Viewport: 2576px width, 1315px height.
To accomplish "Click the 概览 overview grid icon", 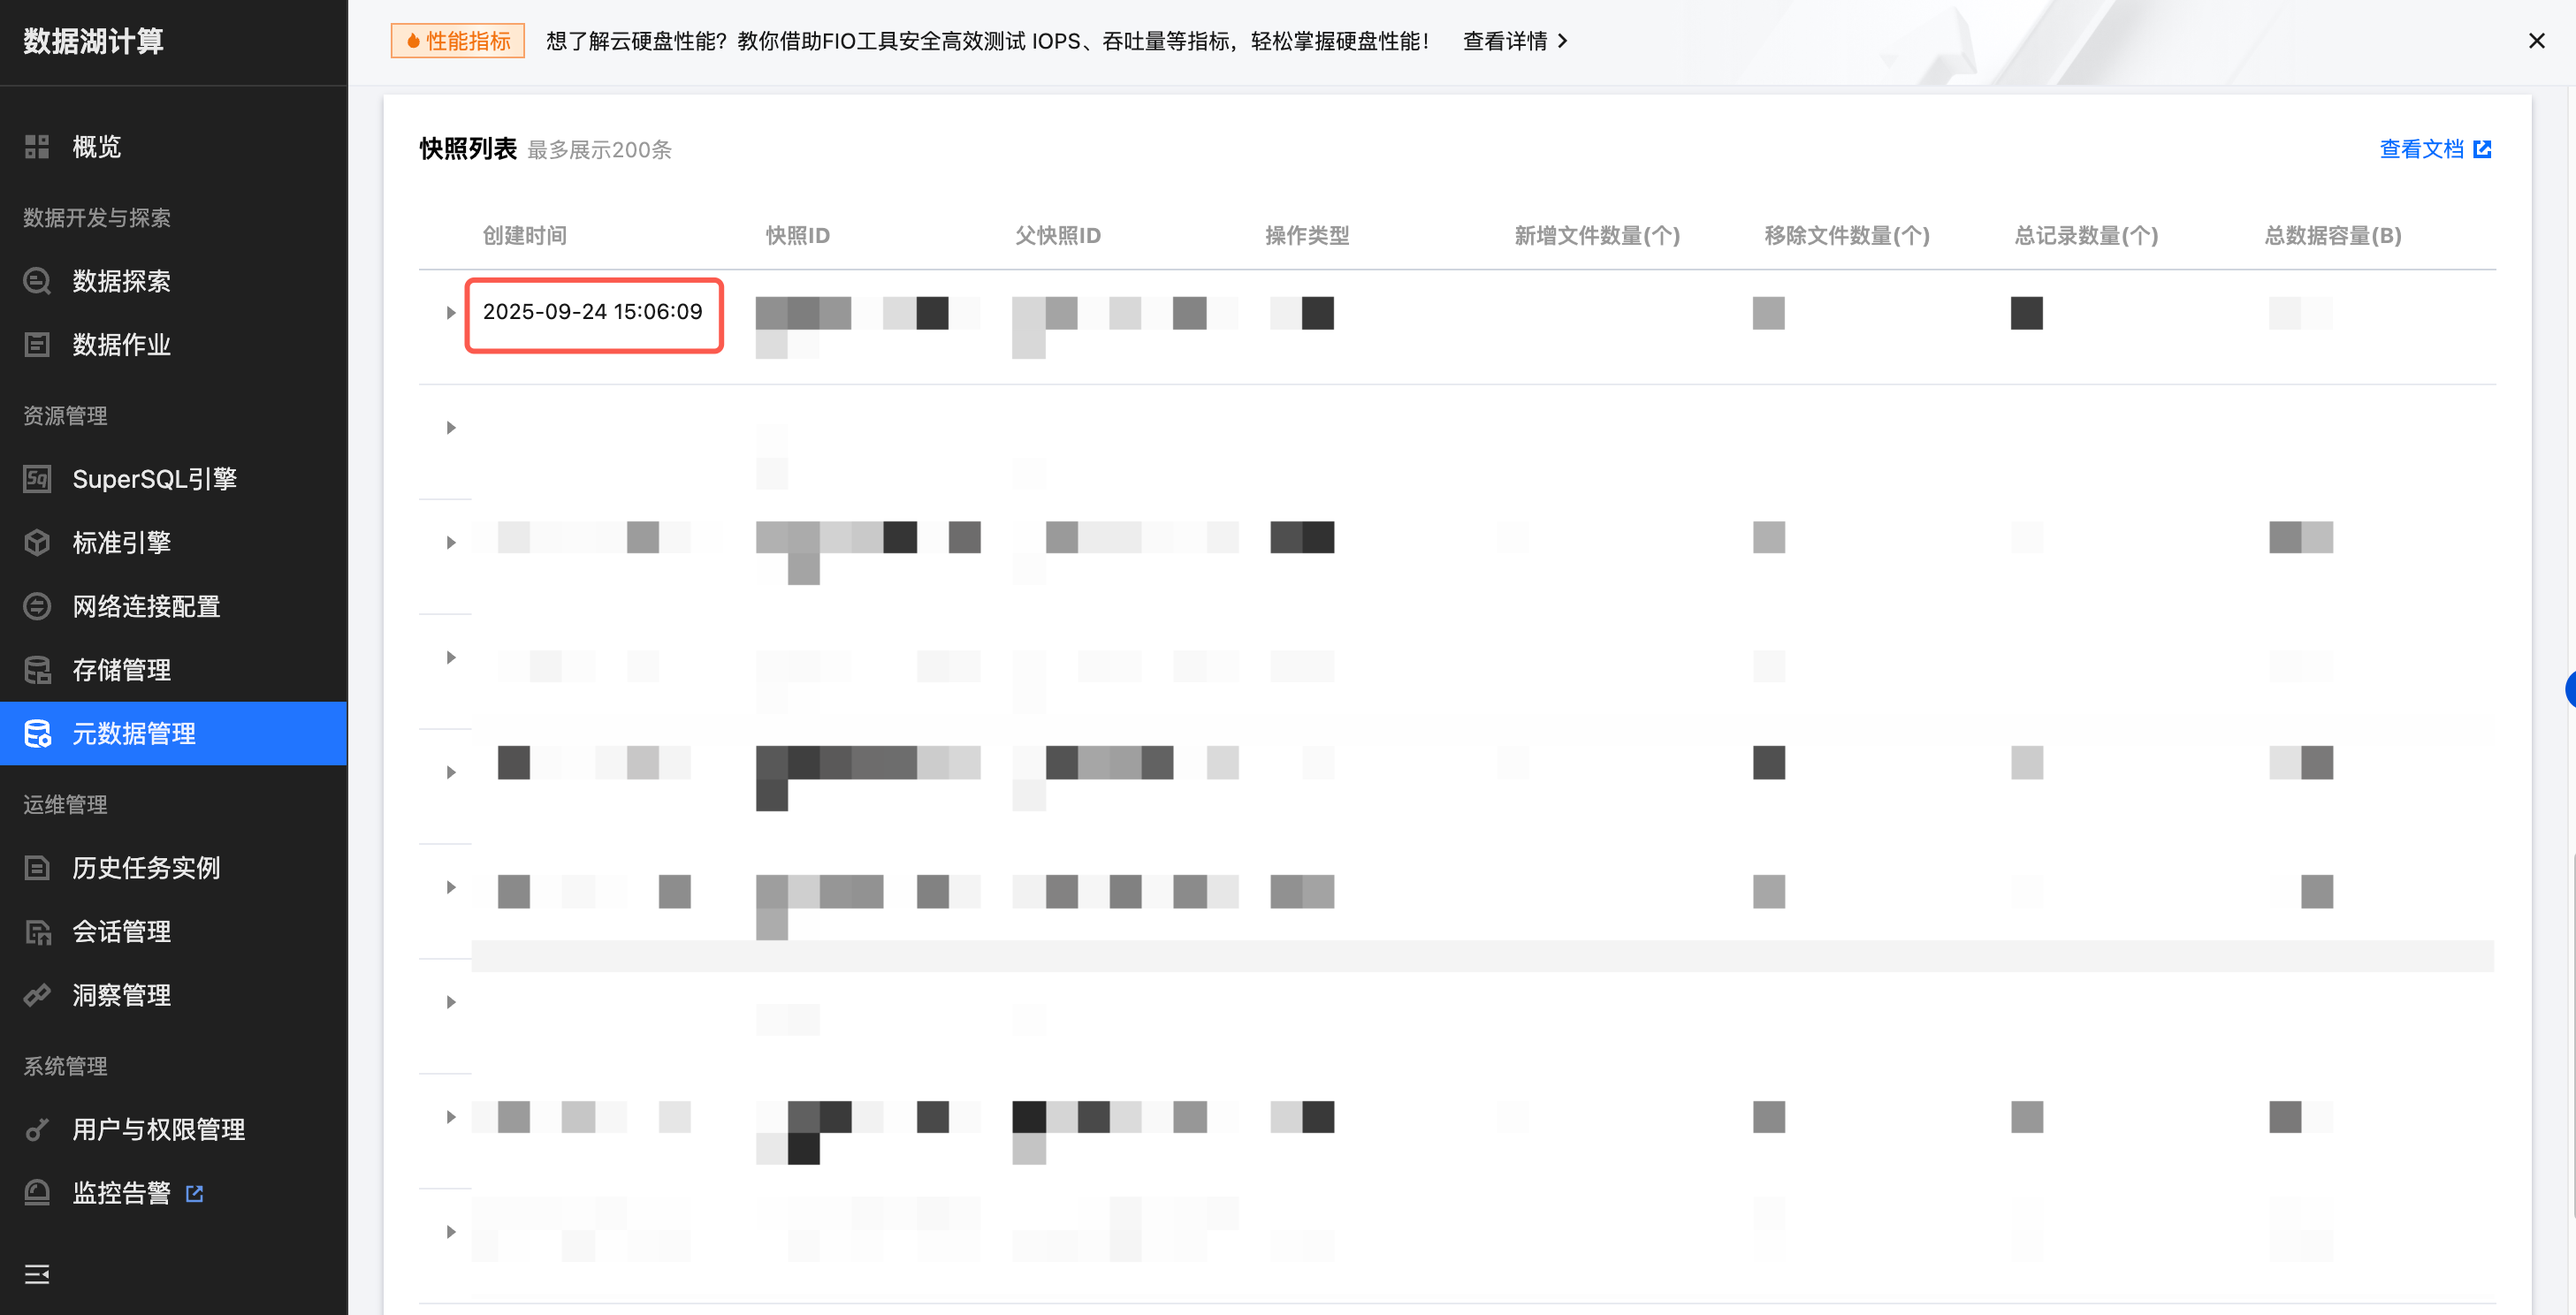I will [37, 147].
